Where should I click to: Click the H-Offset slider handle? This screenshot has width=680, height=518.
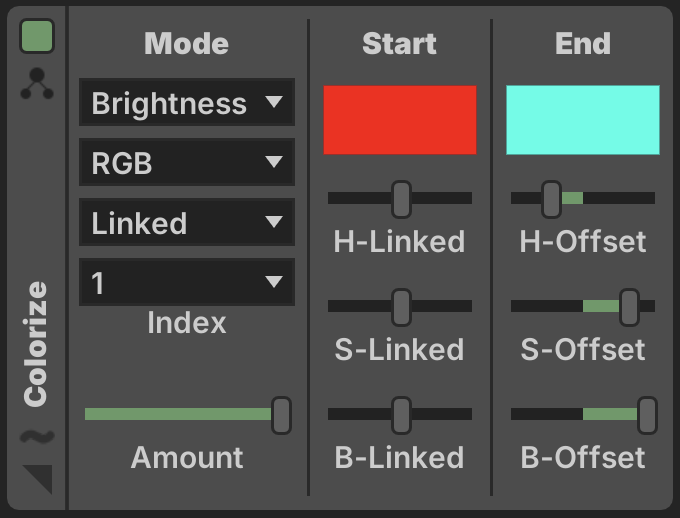pos(552,199)
